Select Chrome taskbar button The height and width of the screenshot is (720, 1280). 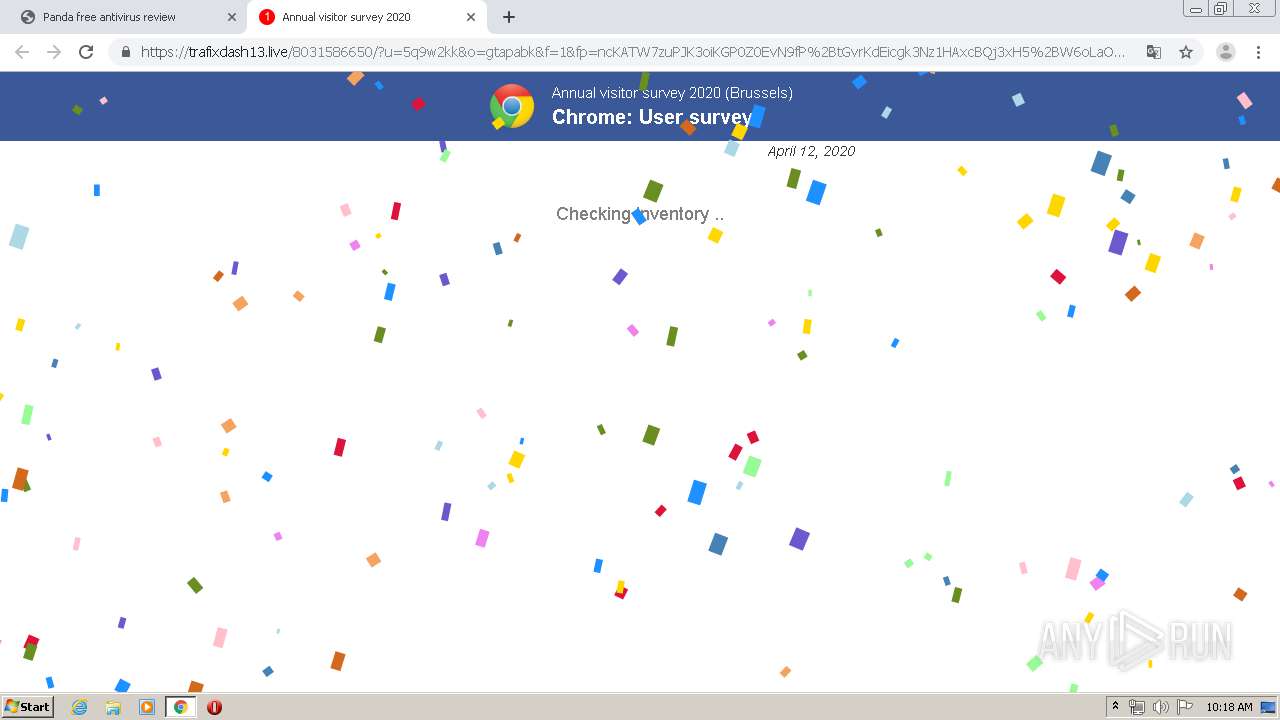pyautogui.click(x=181, y=707)
